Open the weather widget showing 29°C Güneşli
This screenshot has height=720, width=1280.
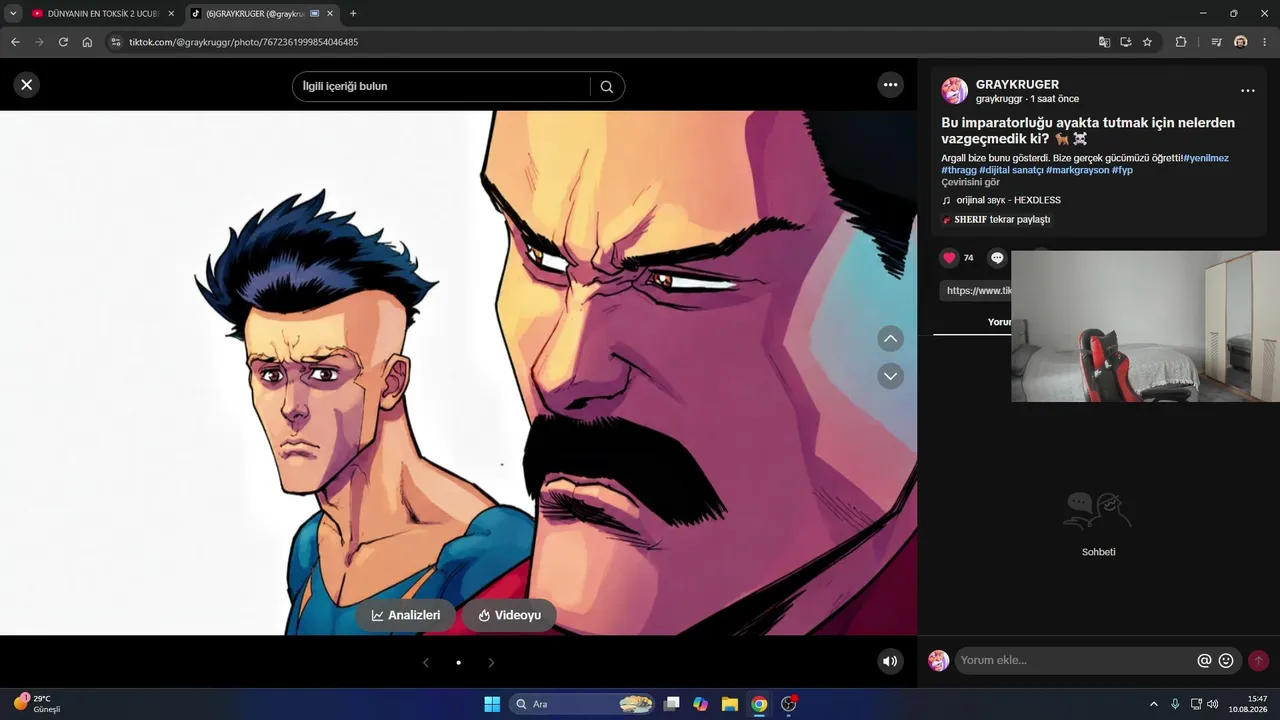pos(37,703)
